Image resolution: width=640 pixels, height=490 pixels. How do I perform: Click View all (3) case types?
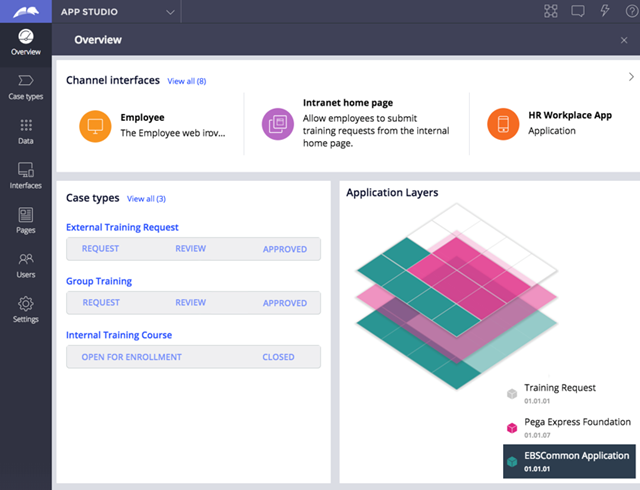click(146, 199)
